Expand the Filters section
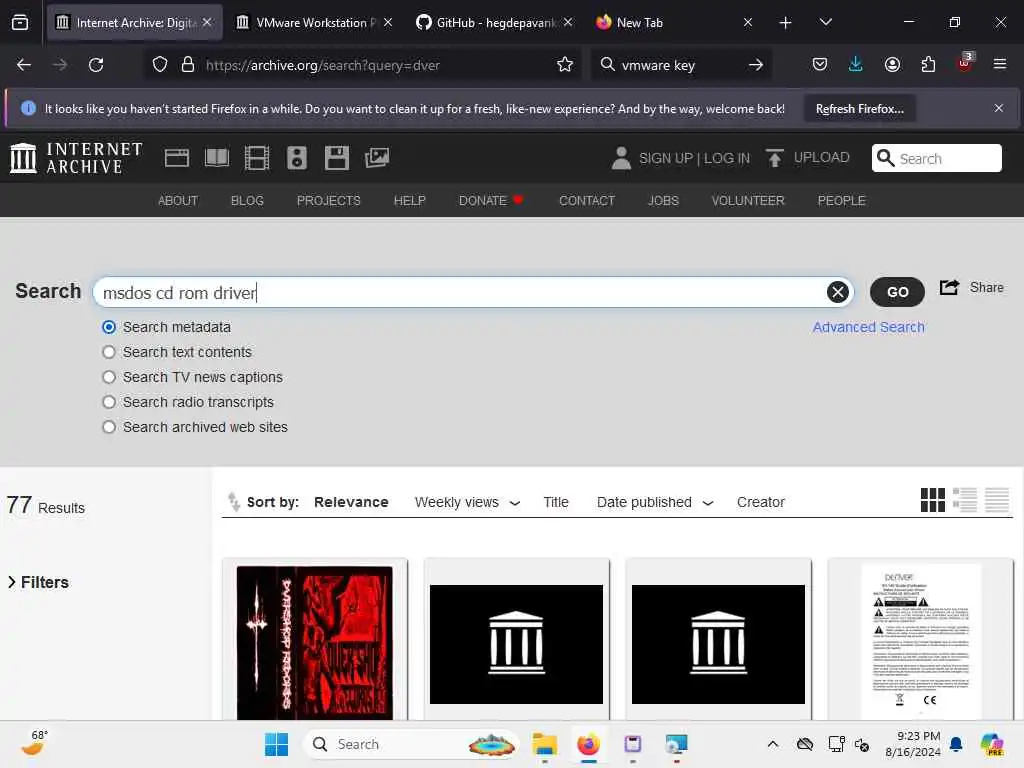Image resolution: width=1024 pixels, height=768 pixels. tap(38, 582)
